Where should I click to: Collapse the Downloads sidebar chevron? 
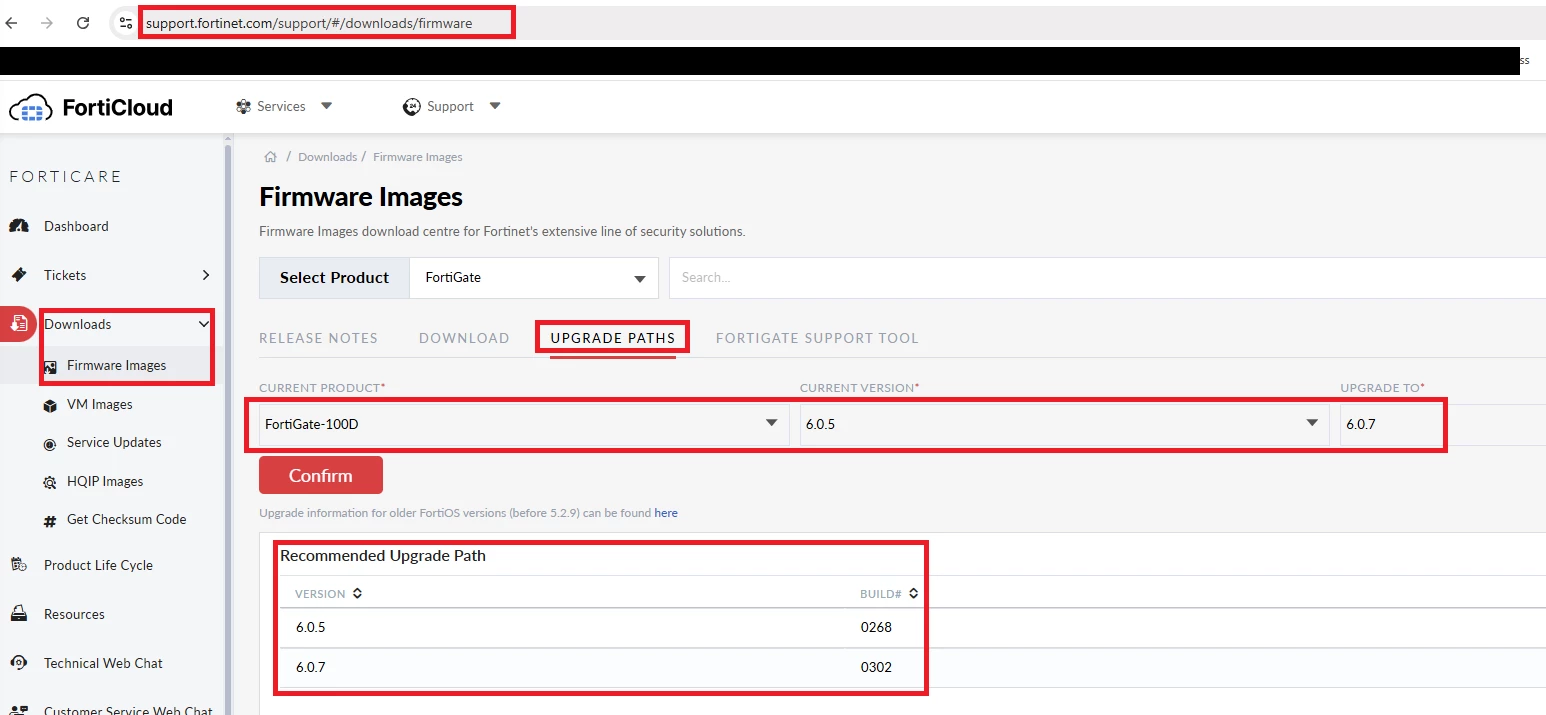coord(204,324)
